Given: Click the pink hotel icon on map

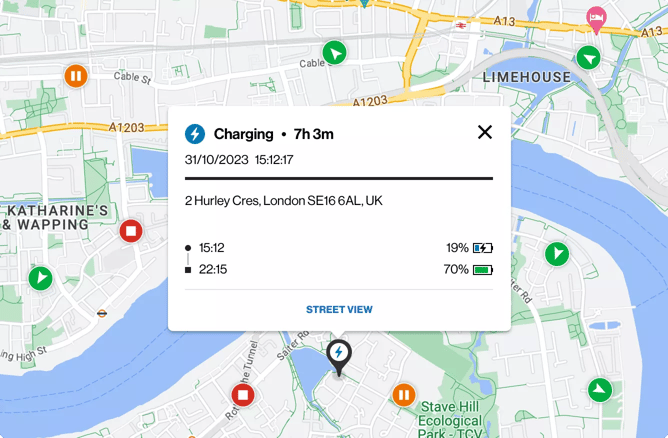Looking at the screenshot, I should click(596, 17).
